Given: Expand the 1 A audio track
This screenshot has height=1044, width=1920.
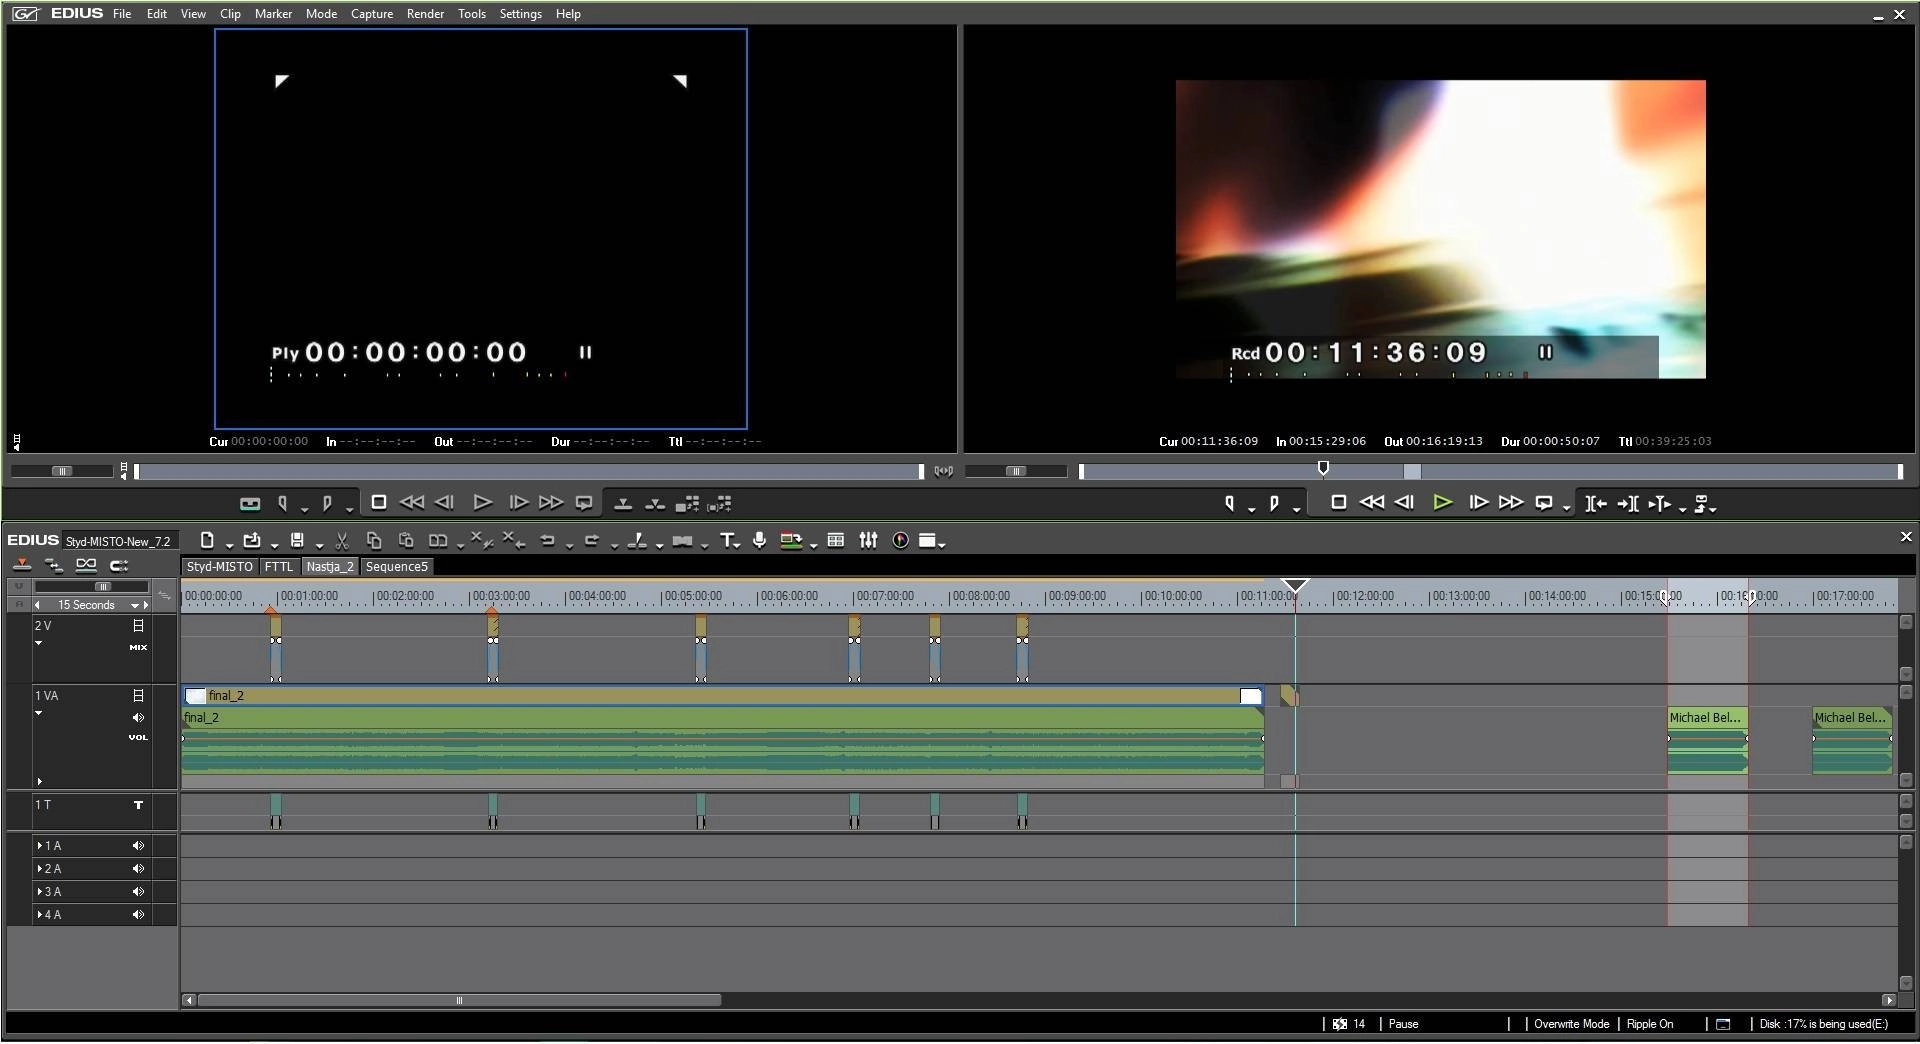Looking at the screenshot, I should coord(40,845).
